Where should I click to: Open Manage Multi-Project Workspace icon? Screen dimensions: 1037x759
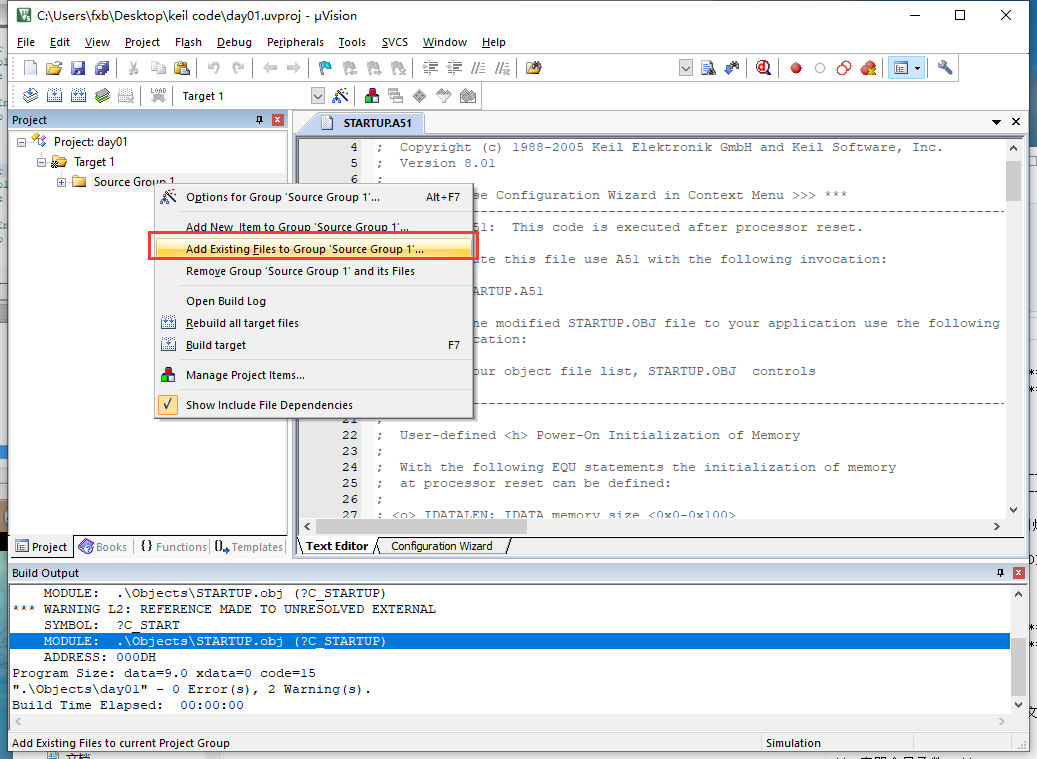point(395,96)
